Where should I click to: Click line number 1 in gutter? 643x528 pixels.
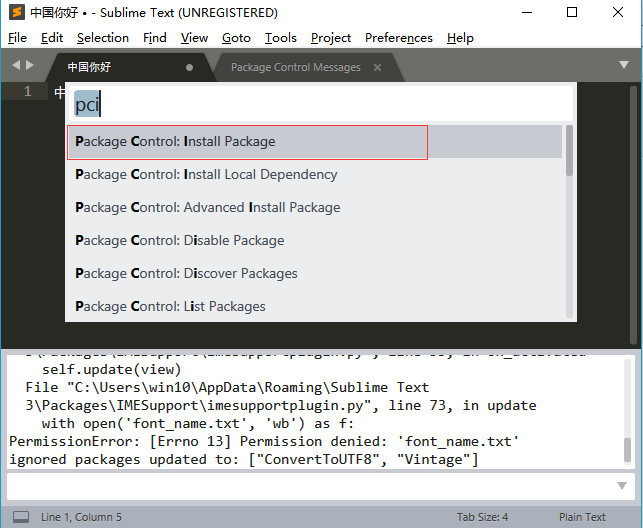pos(27,91)
